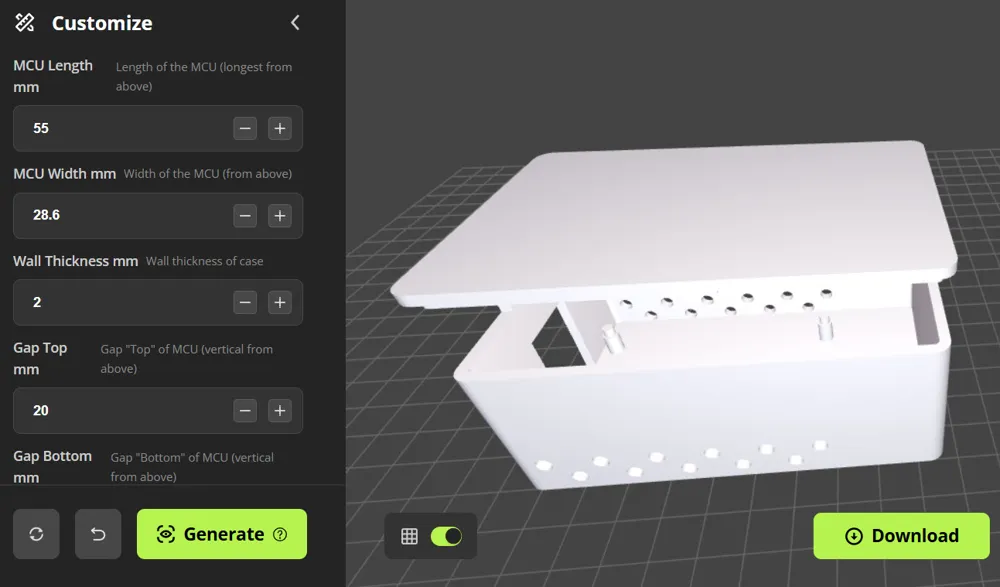The image size is (1000, 587).
Task: Toggle the grid display switch off
Action: click(449, 536)
